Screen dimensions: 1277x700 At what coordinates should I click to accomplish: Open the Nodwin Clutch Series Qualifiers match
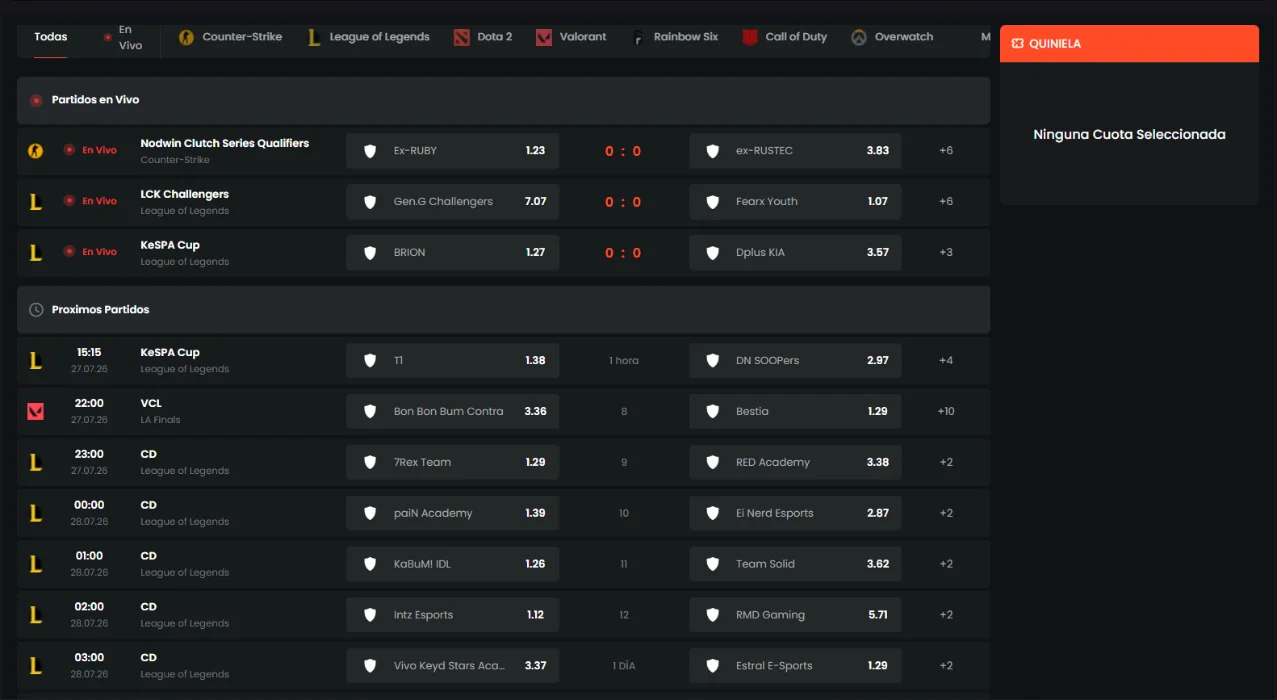pyautogui.click(x=225, y=143)
